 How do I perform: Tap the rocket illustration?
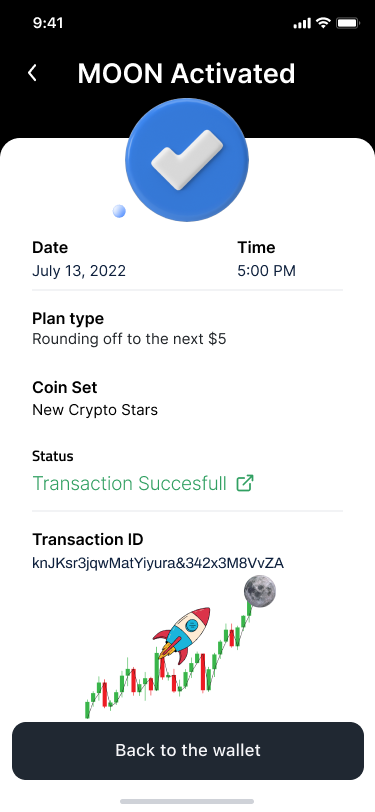coord(182,634)
